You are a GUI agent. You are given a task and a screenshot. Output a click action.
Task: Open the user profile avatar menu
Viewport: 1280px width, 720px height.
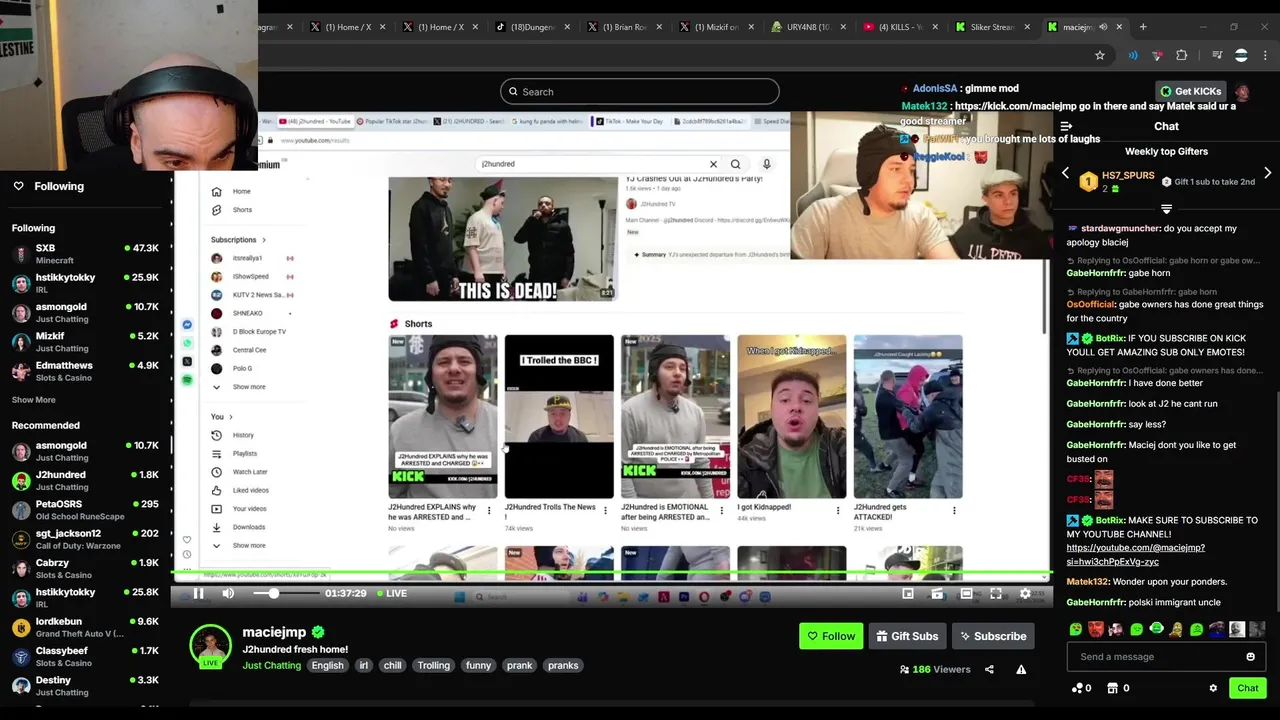point(1242,92)
